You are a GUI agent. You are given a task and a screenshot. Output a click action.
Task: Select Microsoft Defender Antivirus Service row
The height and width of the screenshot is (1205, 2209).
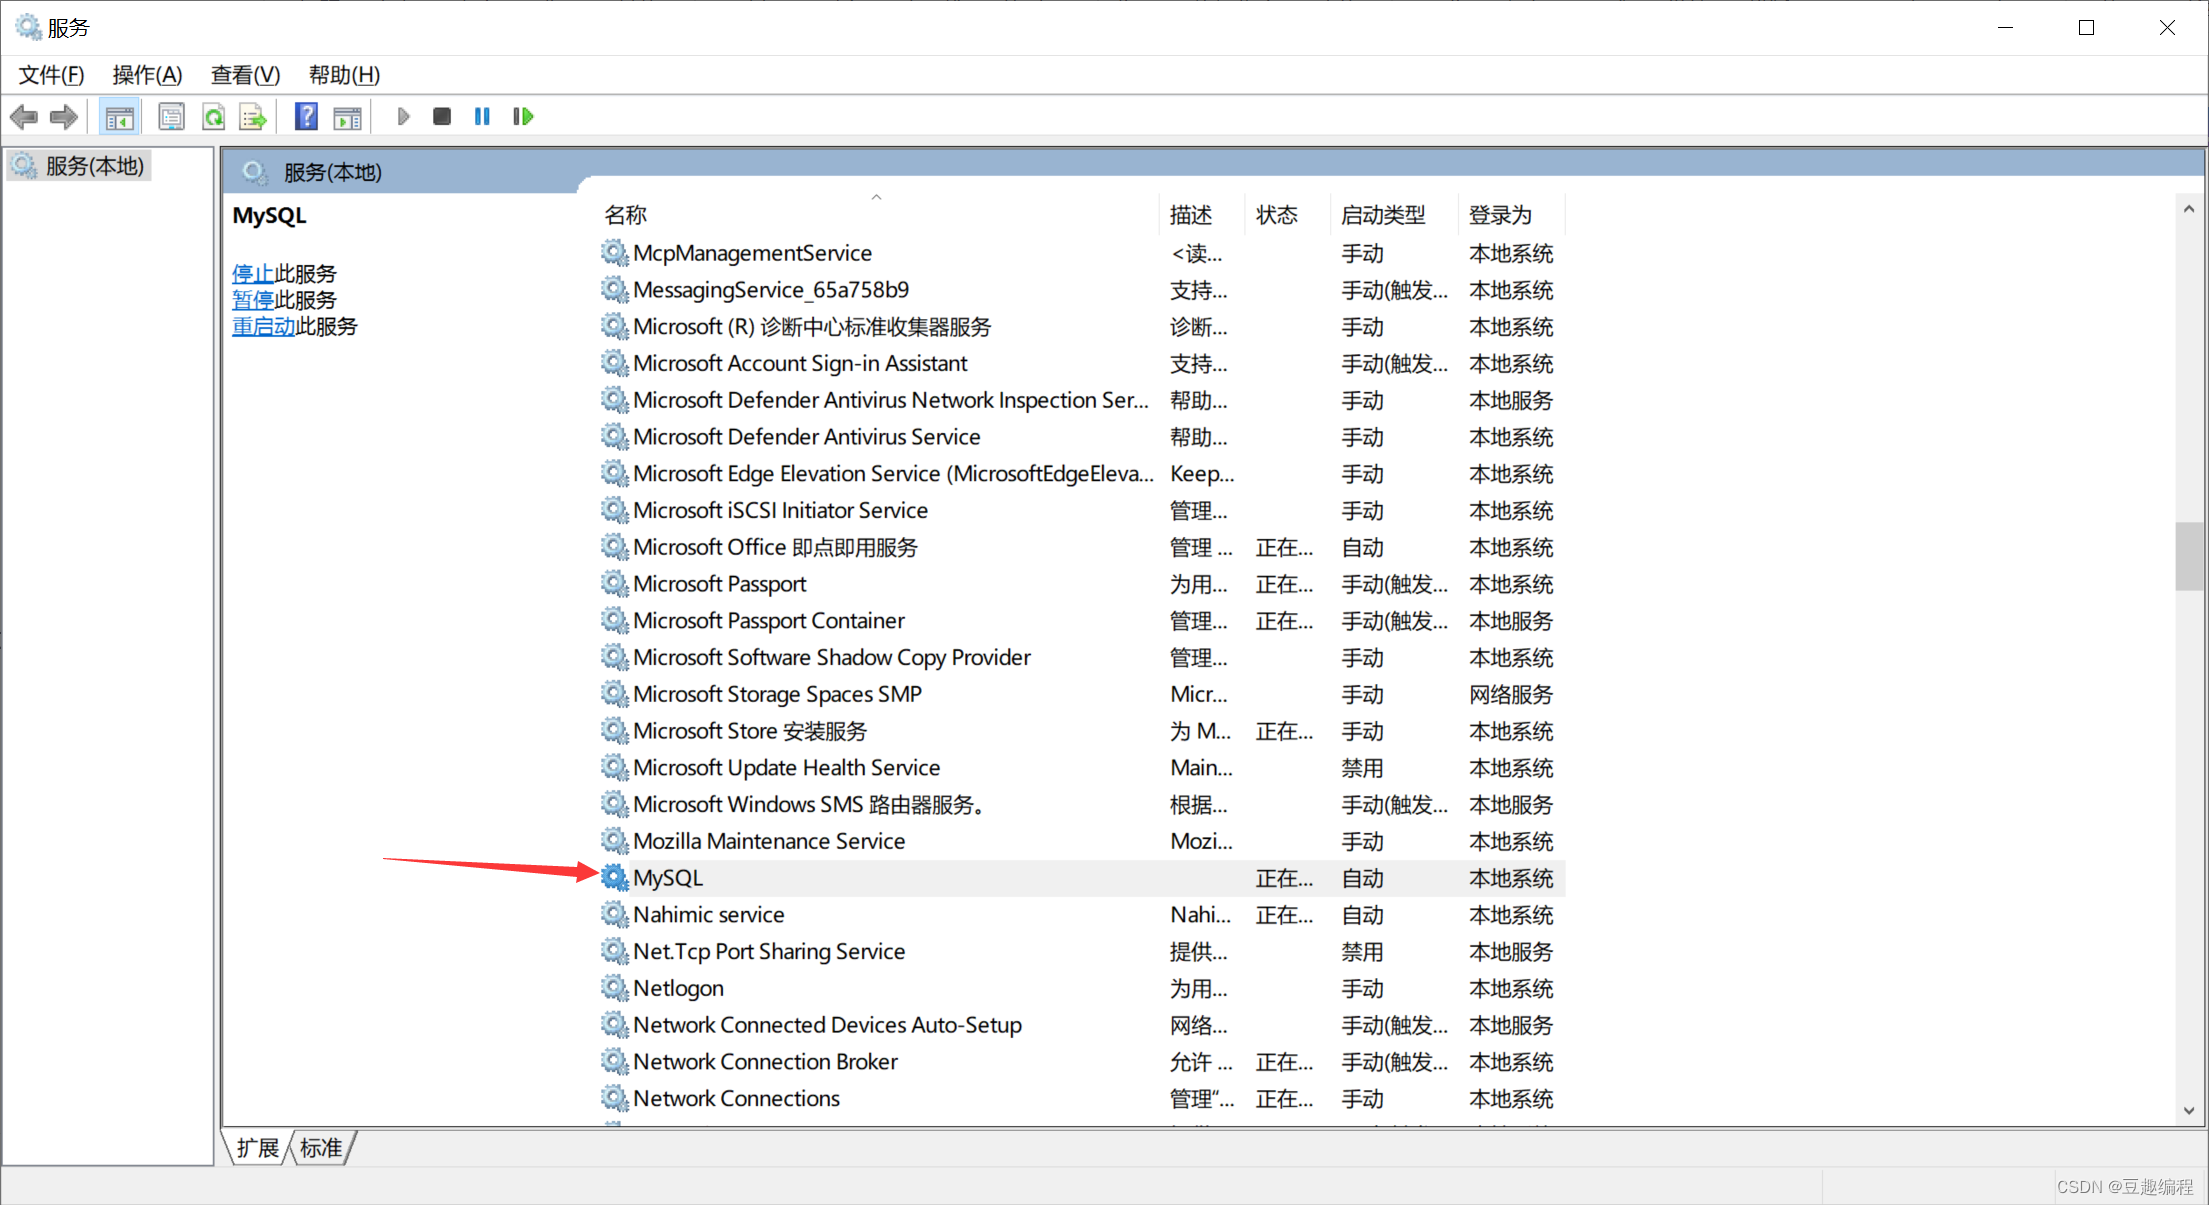(x=1082, y=437)
